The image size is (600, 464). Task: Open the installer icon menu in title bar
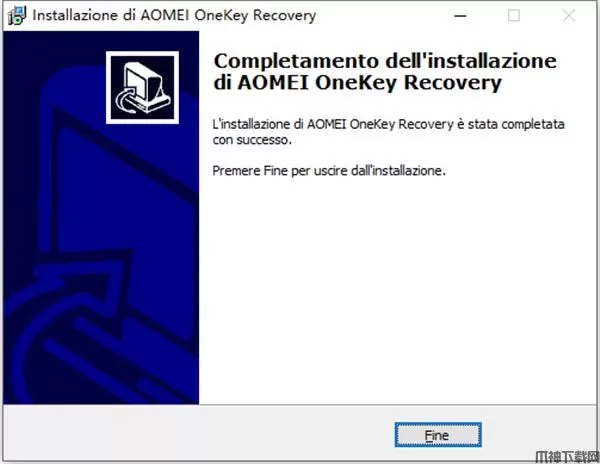point(17,16)
